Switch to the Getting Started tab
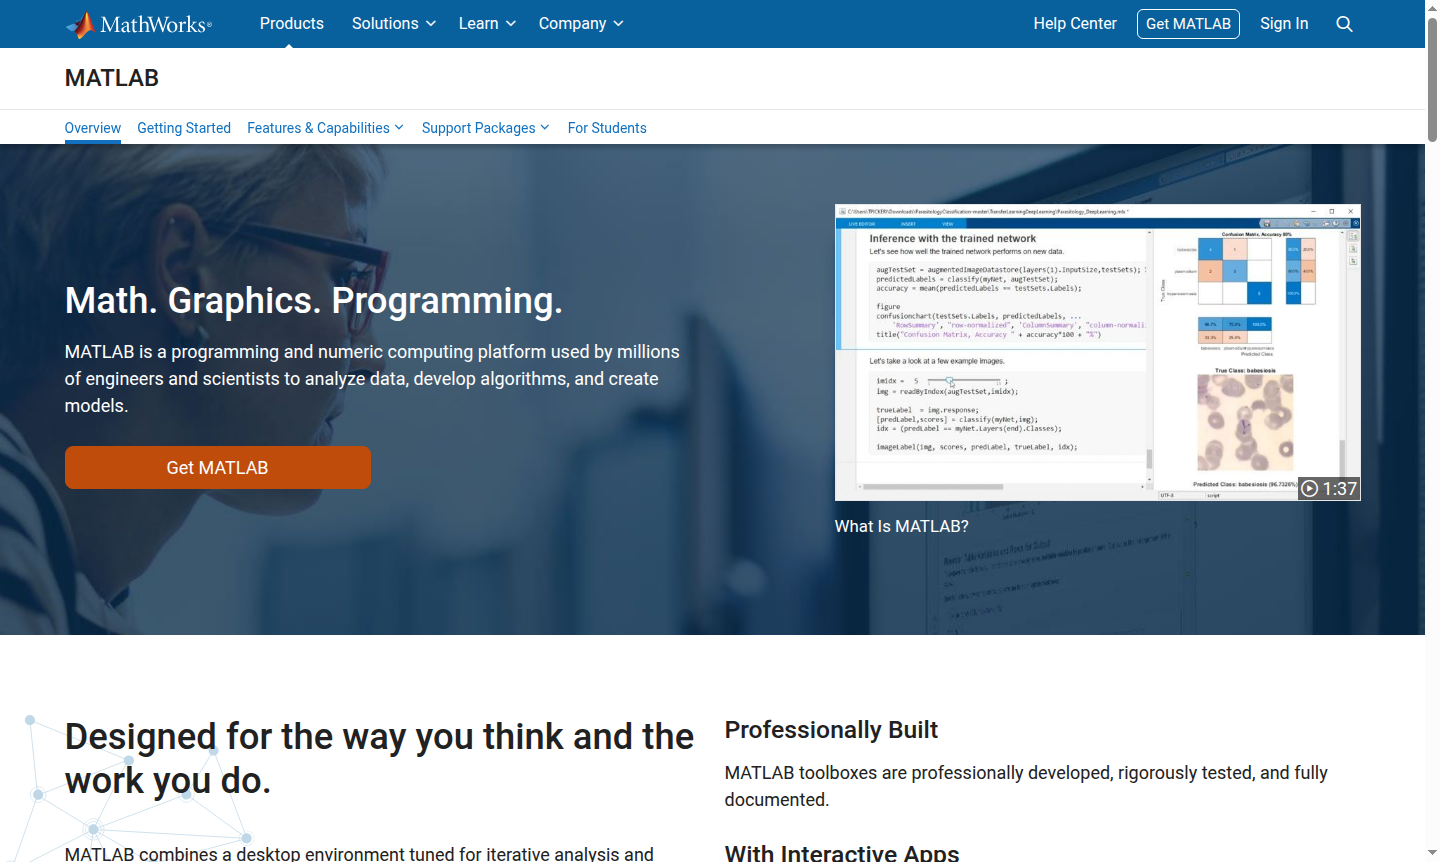Viewport: 1440px width, 862px height. pos(184,128)
